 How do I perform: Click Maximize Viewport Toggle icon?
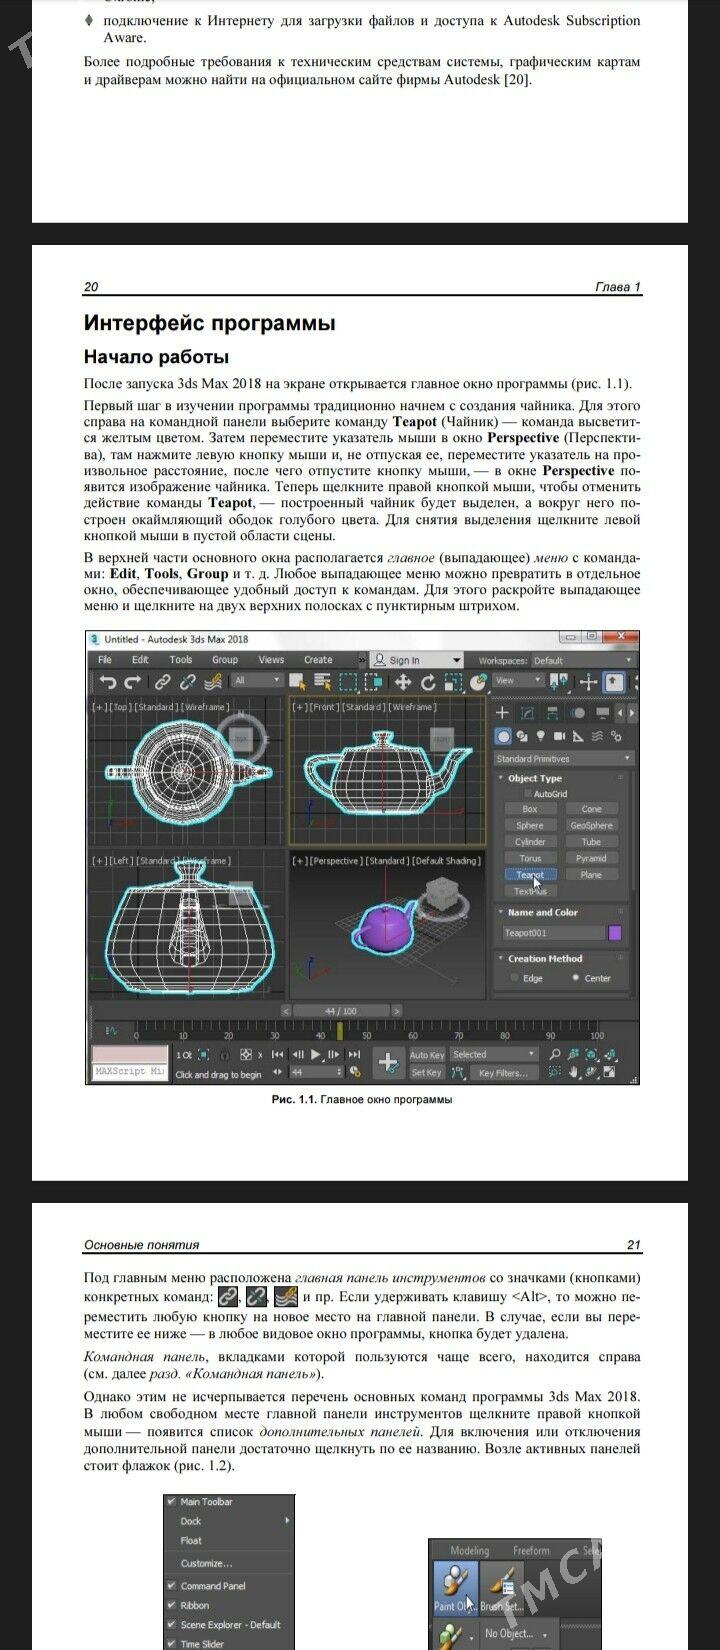pyautogui.click(x=609, y=1071)
